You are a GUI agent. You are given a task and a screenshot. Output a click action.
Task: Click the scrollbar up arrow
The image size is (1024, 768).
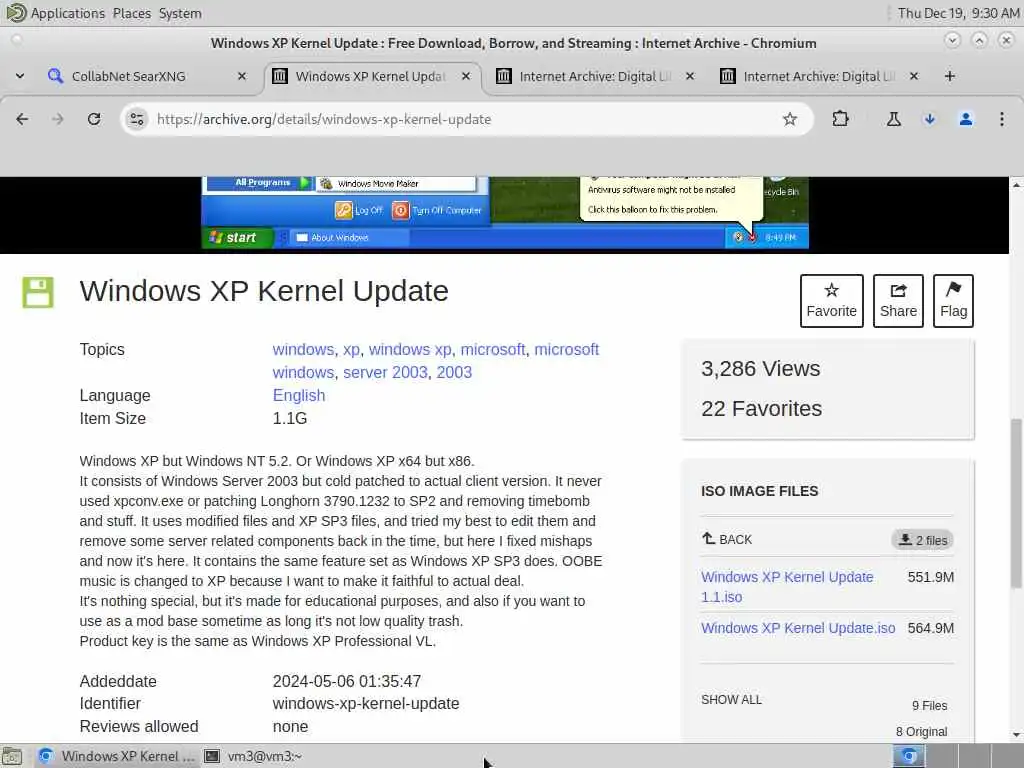click(1016, 185)
